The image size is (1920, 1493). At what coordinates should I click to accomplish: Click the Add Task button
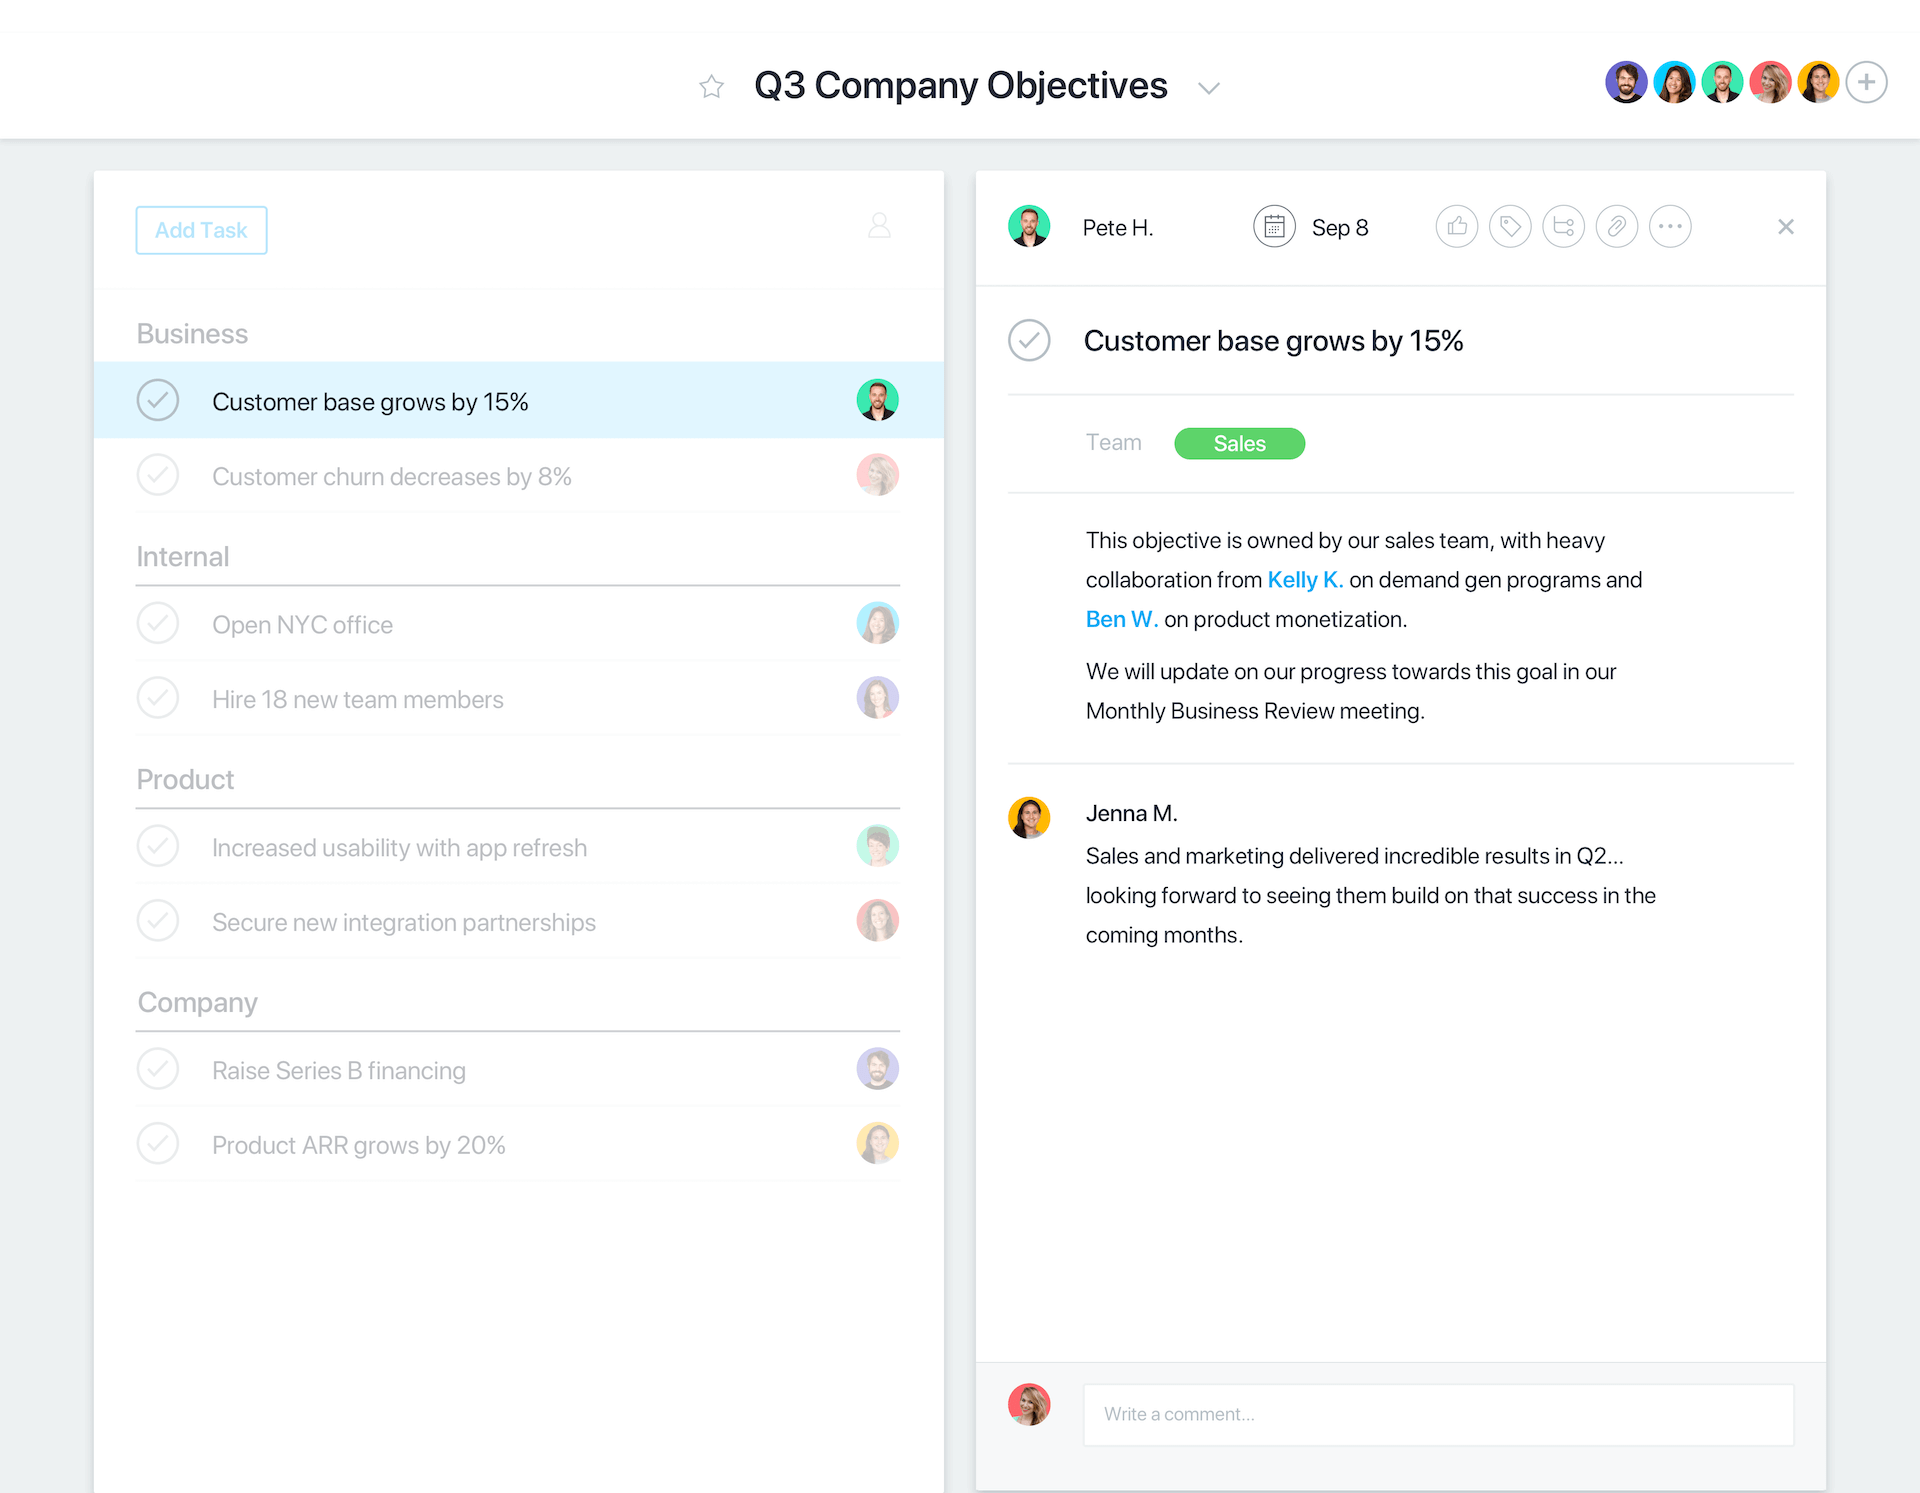click(x=201, y=230)
